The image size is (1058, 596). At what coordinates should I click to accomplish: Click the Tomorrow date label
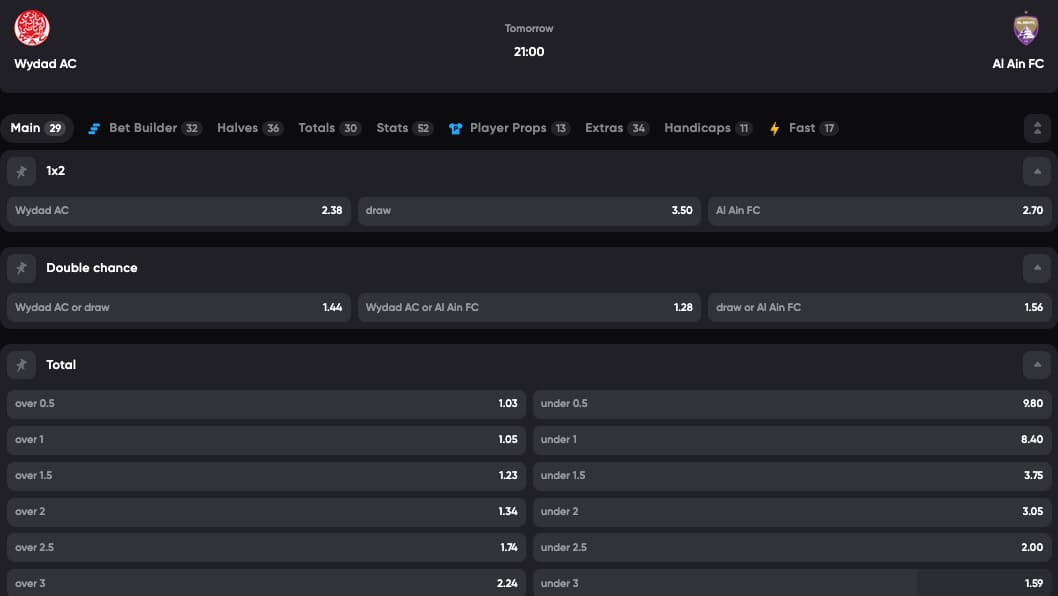coord(529,28)
